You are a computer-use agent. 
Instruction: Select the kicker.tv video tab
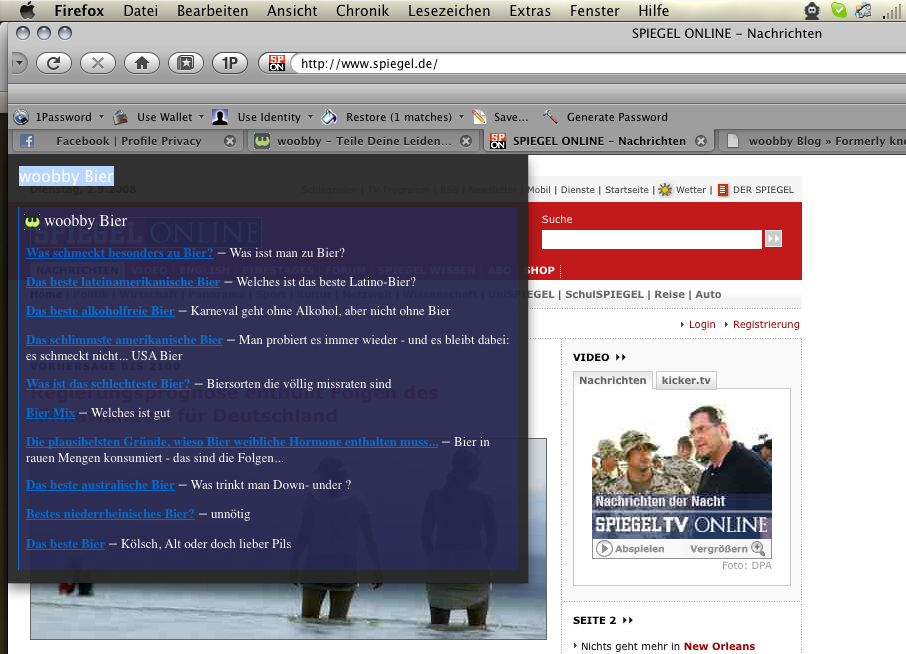[x=686, y=380]
